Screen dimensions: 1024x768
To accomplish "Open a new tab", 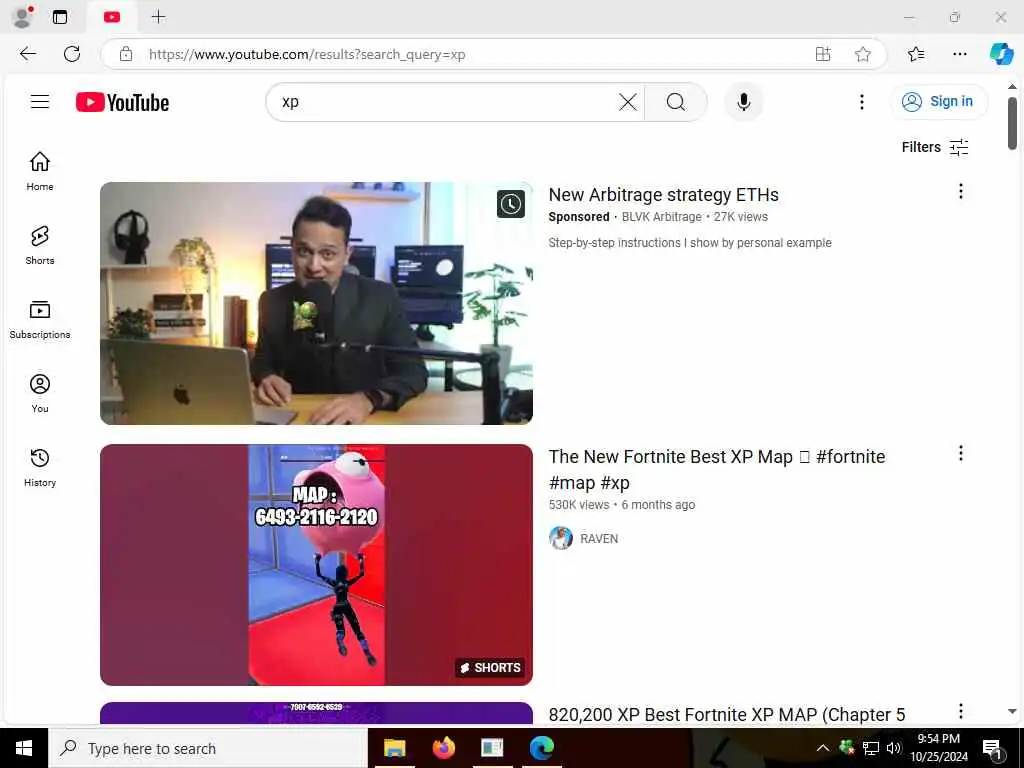I will coord(159,17).
